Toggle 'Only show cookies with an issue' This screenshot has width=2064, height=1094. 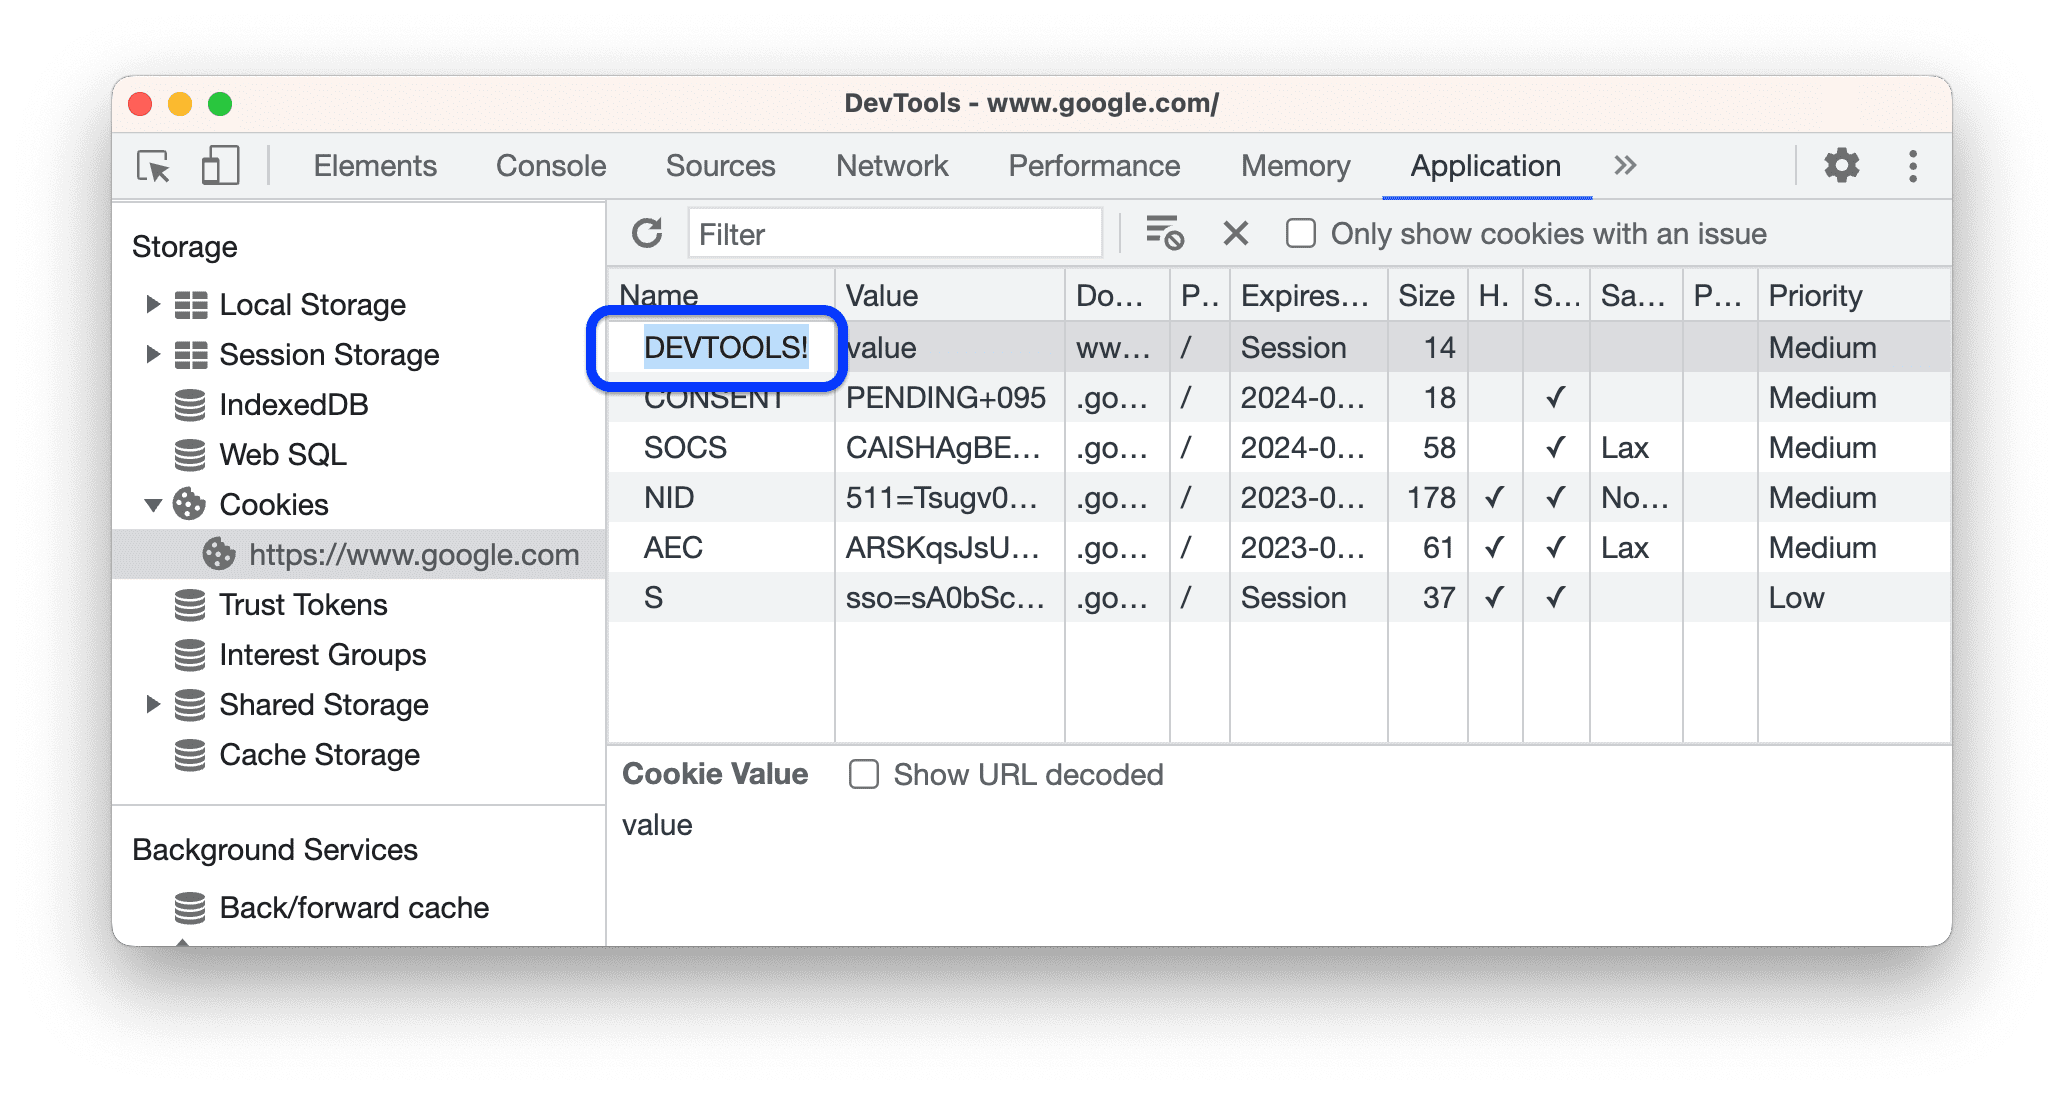click(x=1298, y=234)
